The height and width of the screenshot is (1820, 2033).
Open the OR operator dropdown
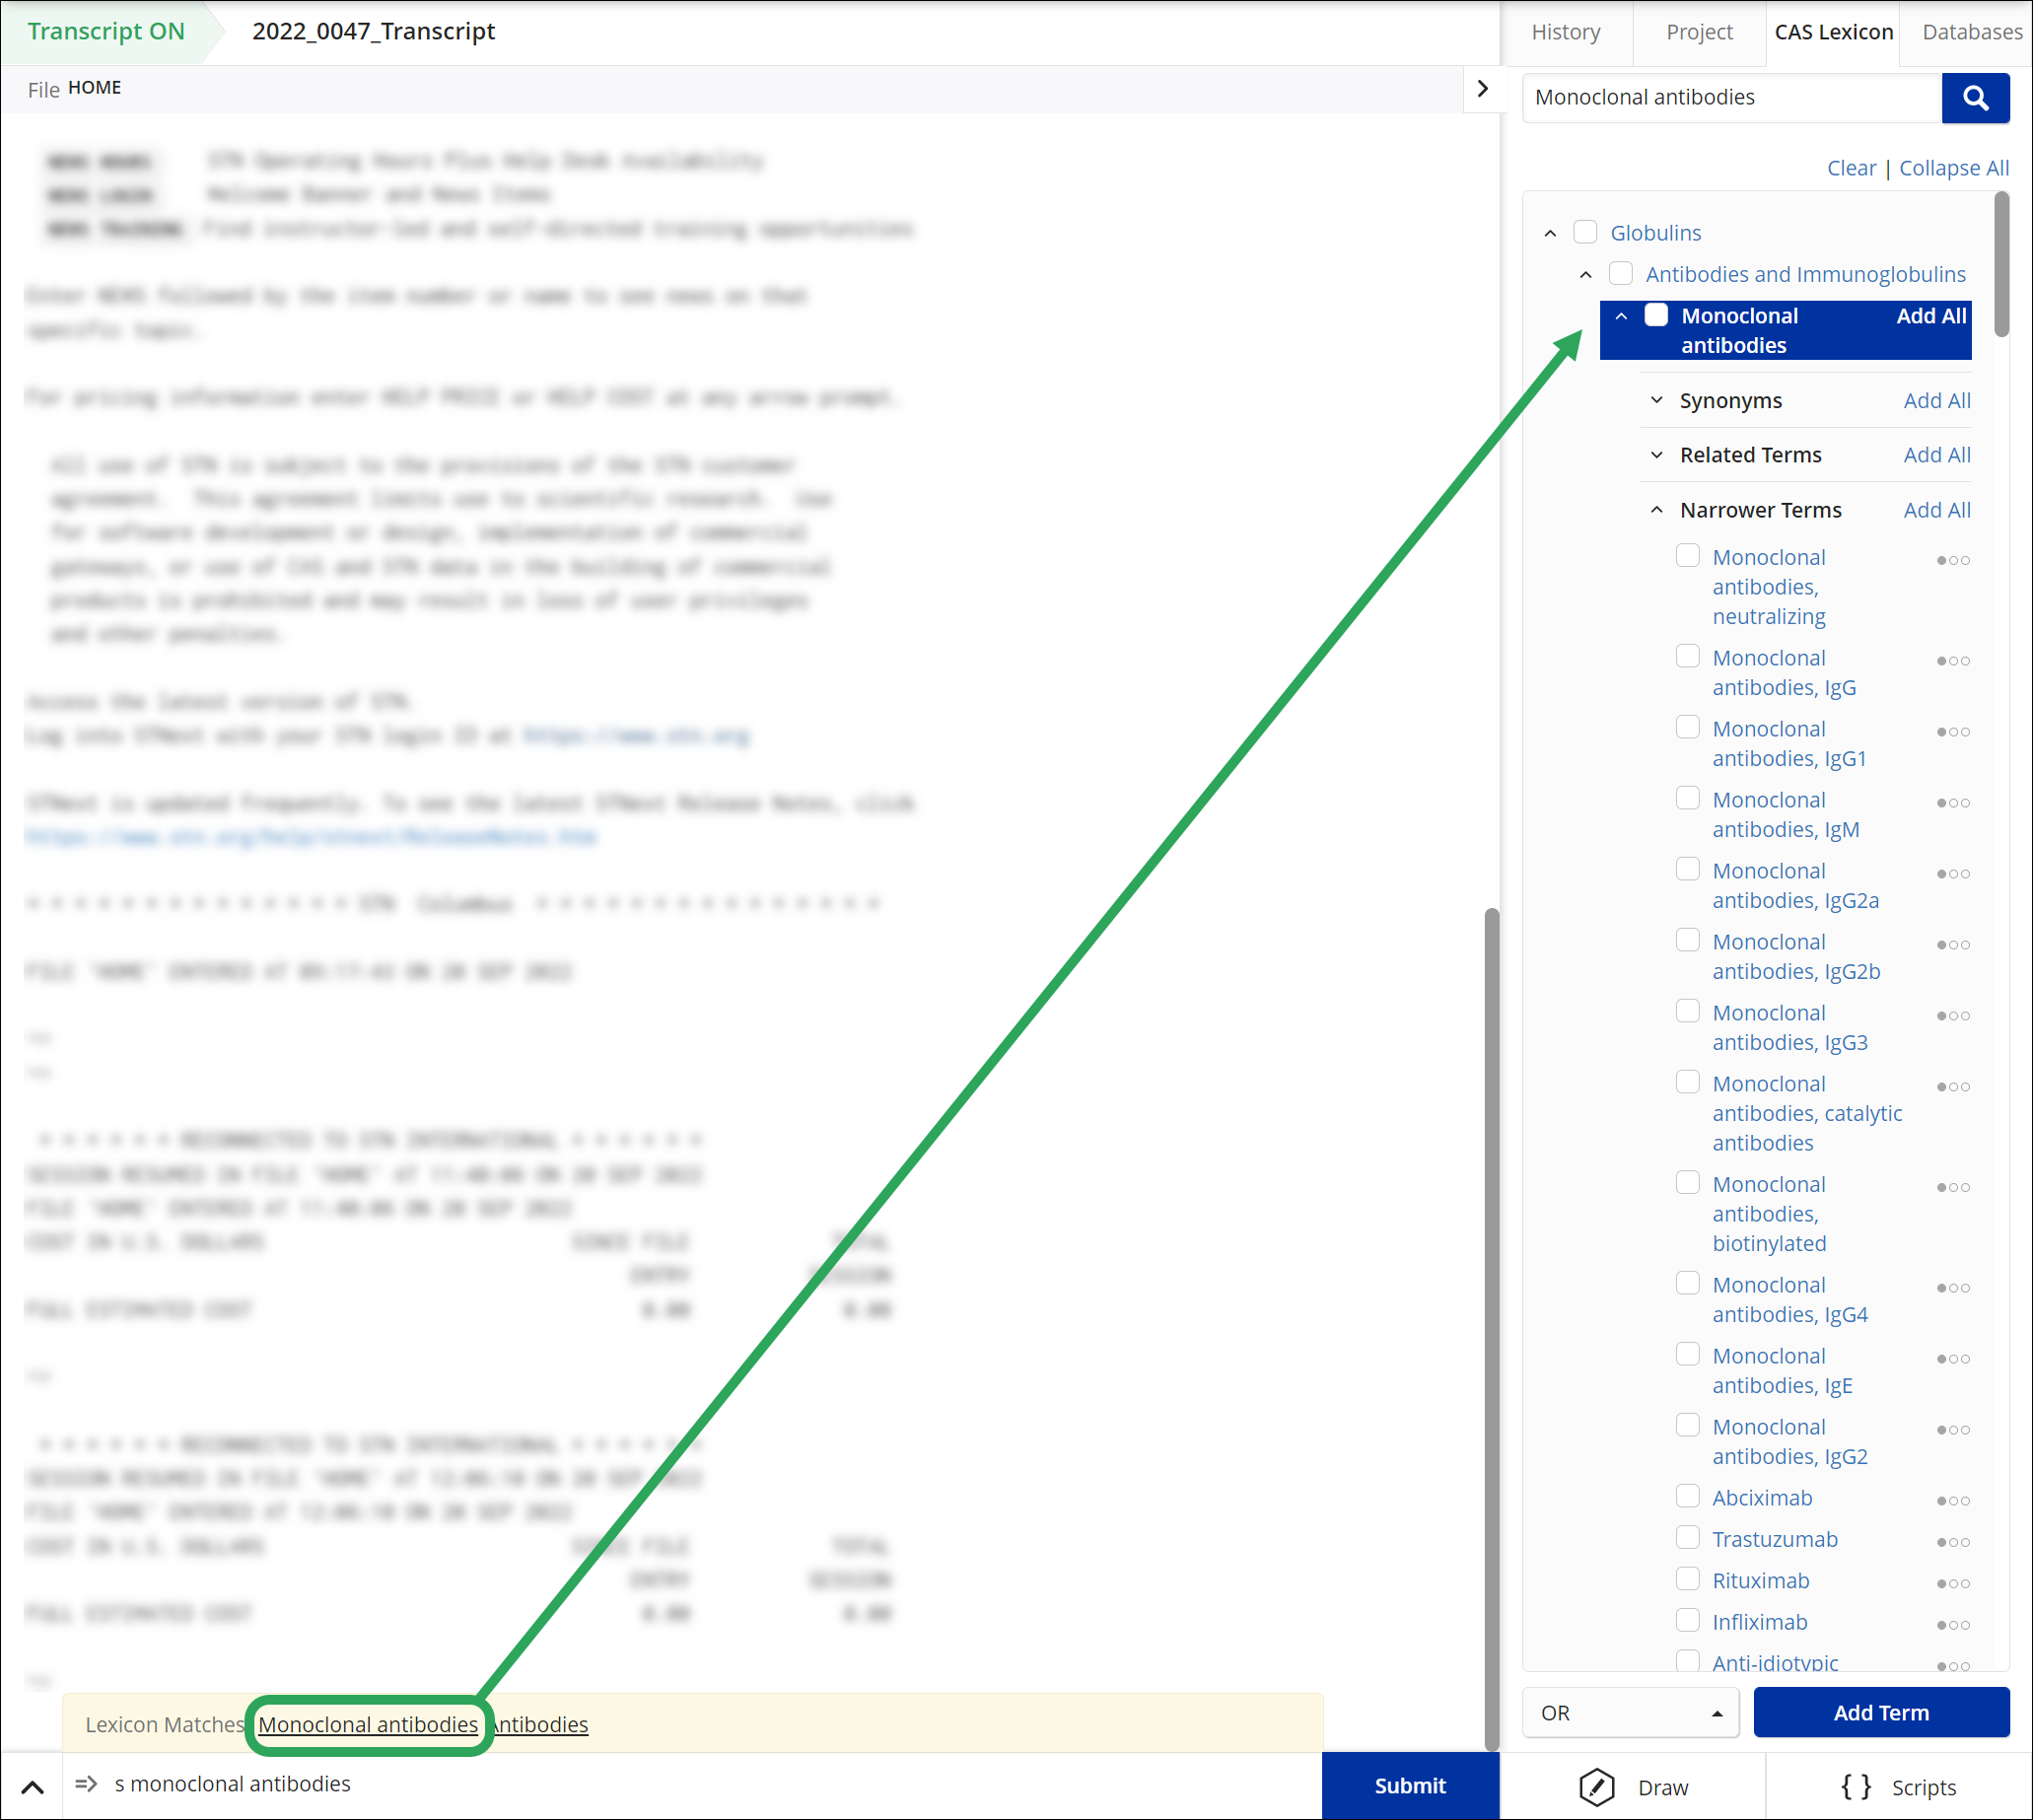(x=1631, y=1713)
